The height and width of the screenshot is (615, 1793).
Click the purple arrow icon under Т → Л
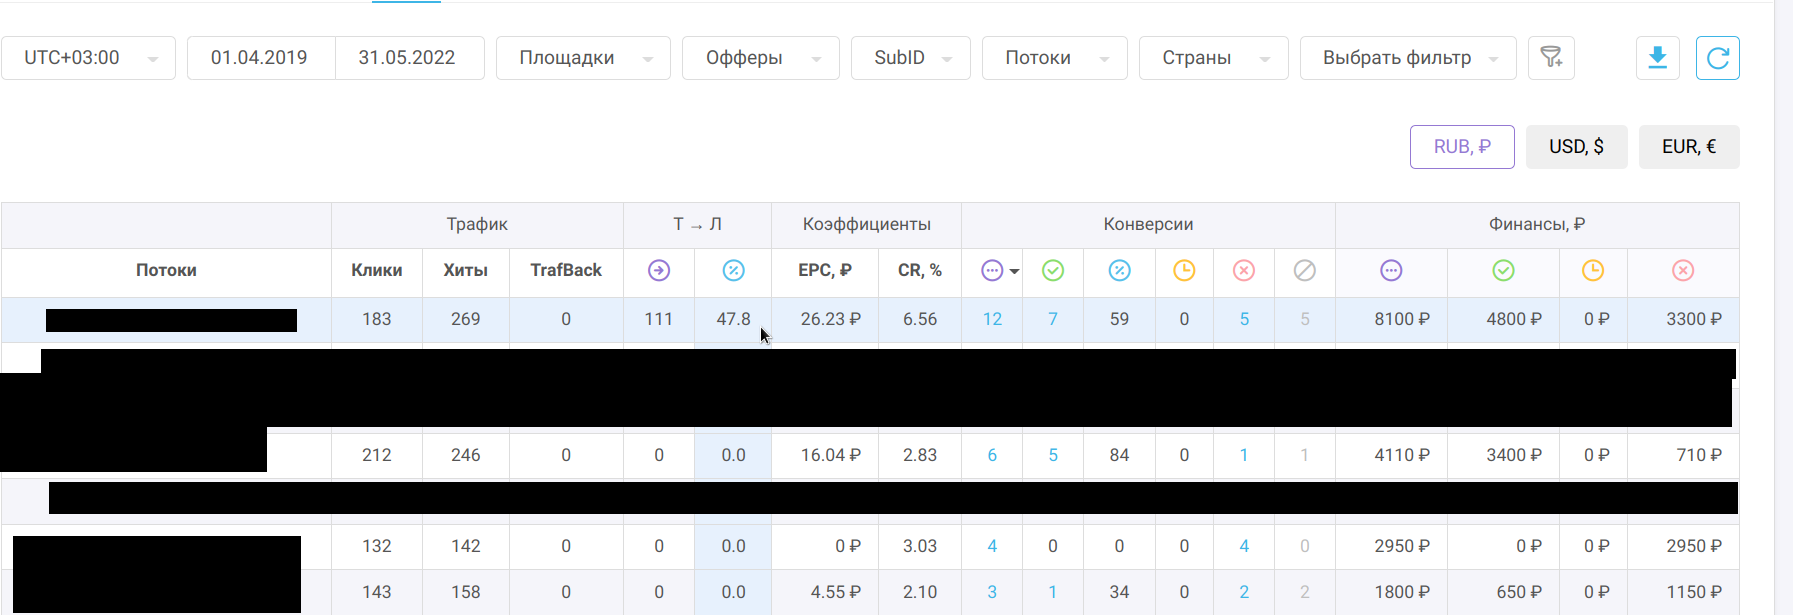[x=658, y=271]
